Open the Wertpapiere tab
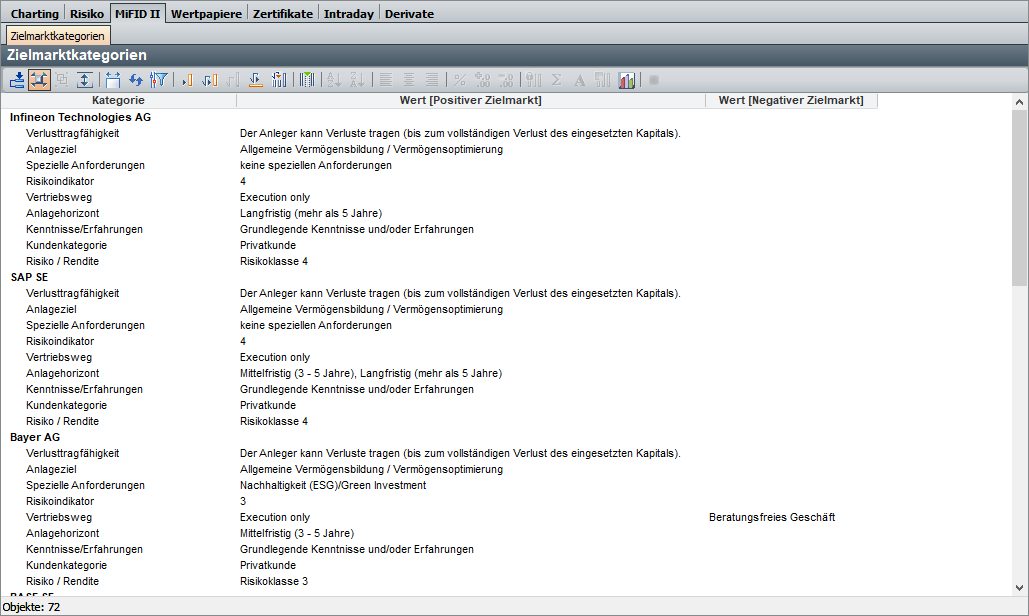 pos(205,13)
